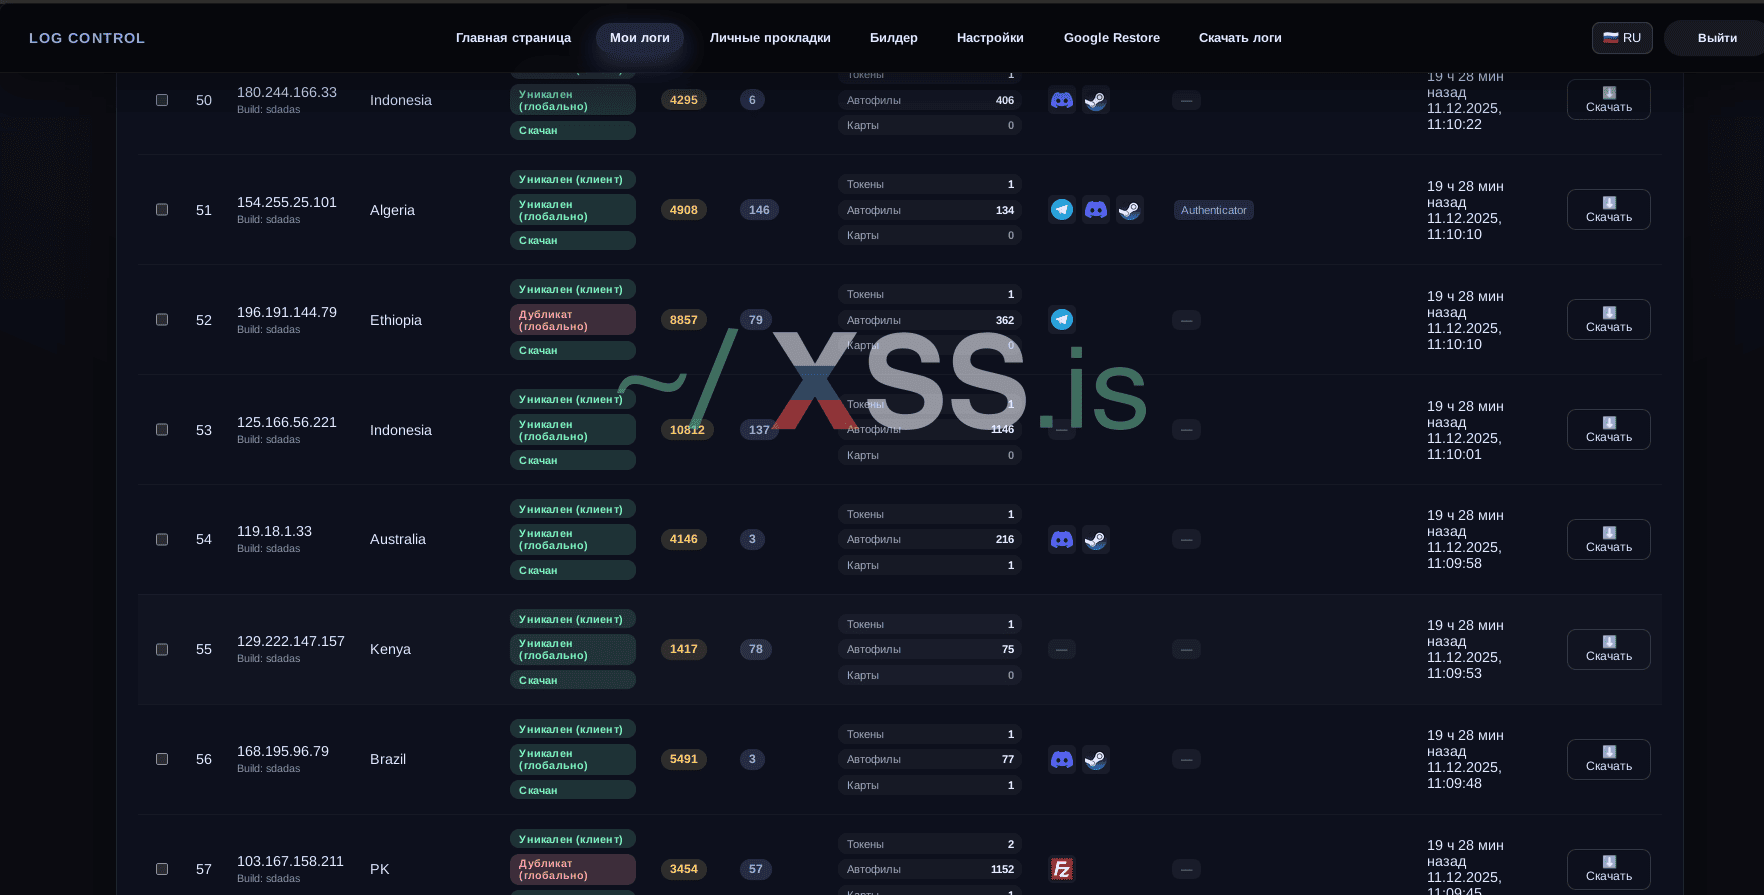Open the Билдер tab

(x=894, y=38)
